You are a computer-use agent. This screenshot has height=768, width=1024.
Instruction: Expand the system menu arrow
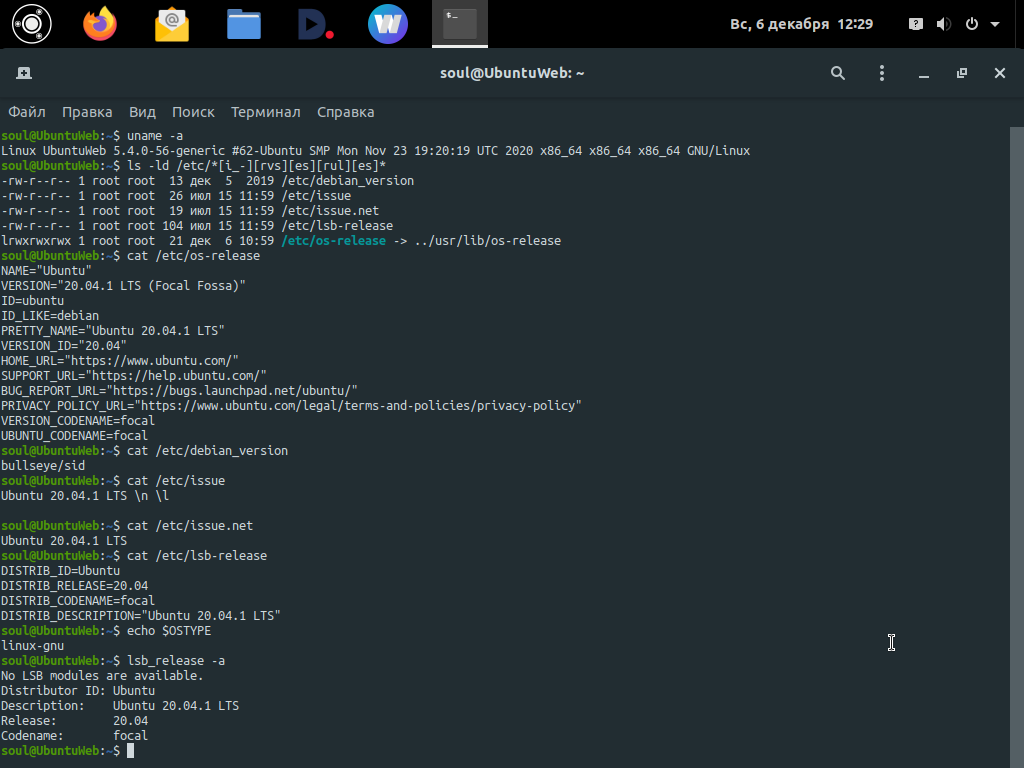tap(995, 24)
